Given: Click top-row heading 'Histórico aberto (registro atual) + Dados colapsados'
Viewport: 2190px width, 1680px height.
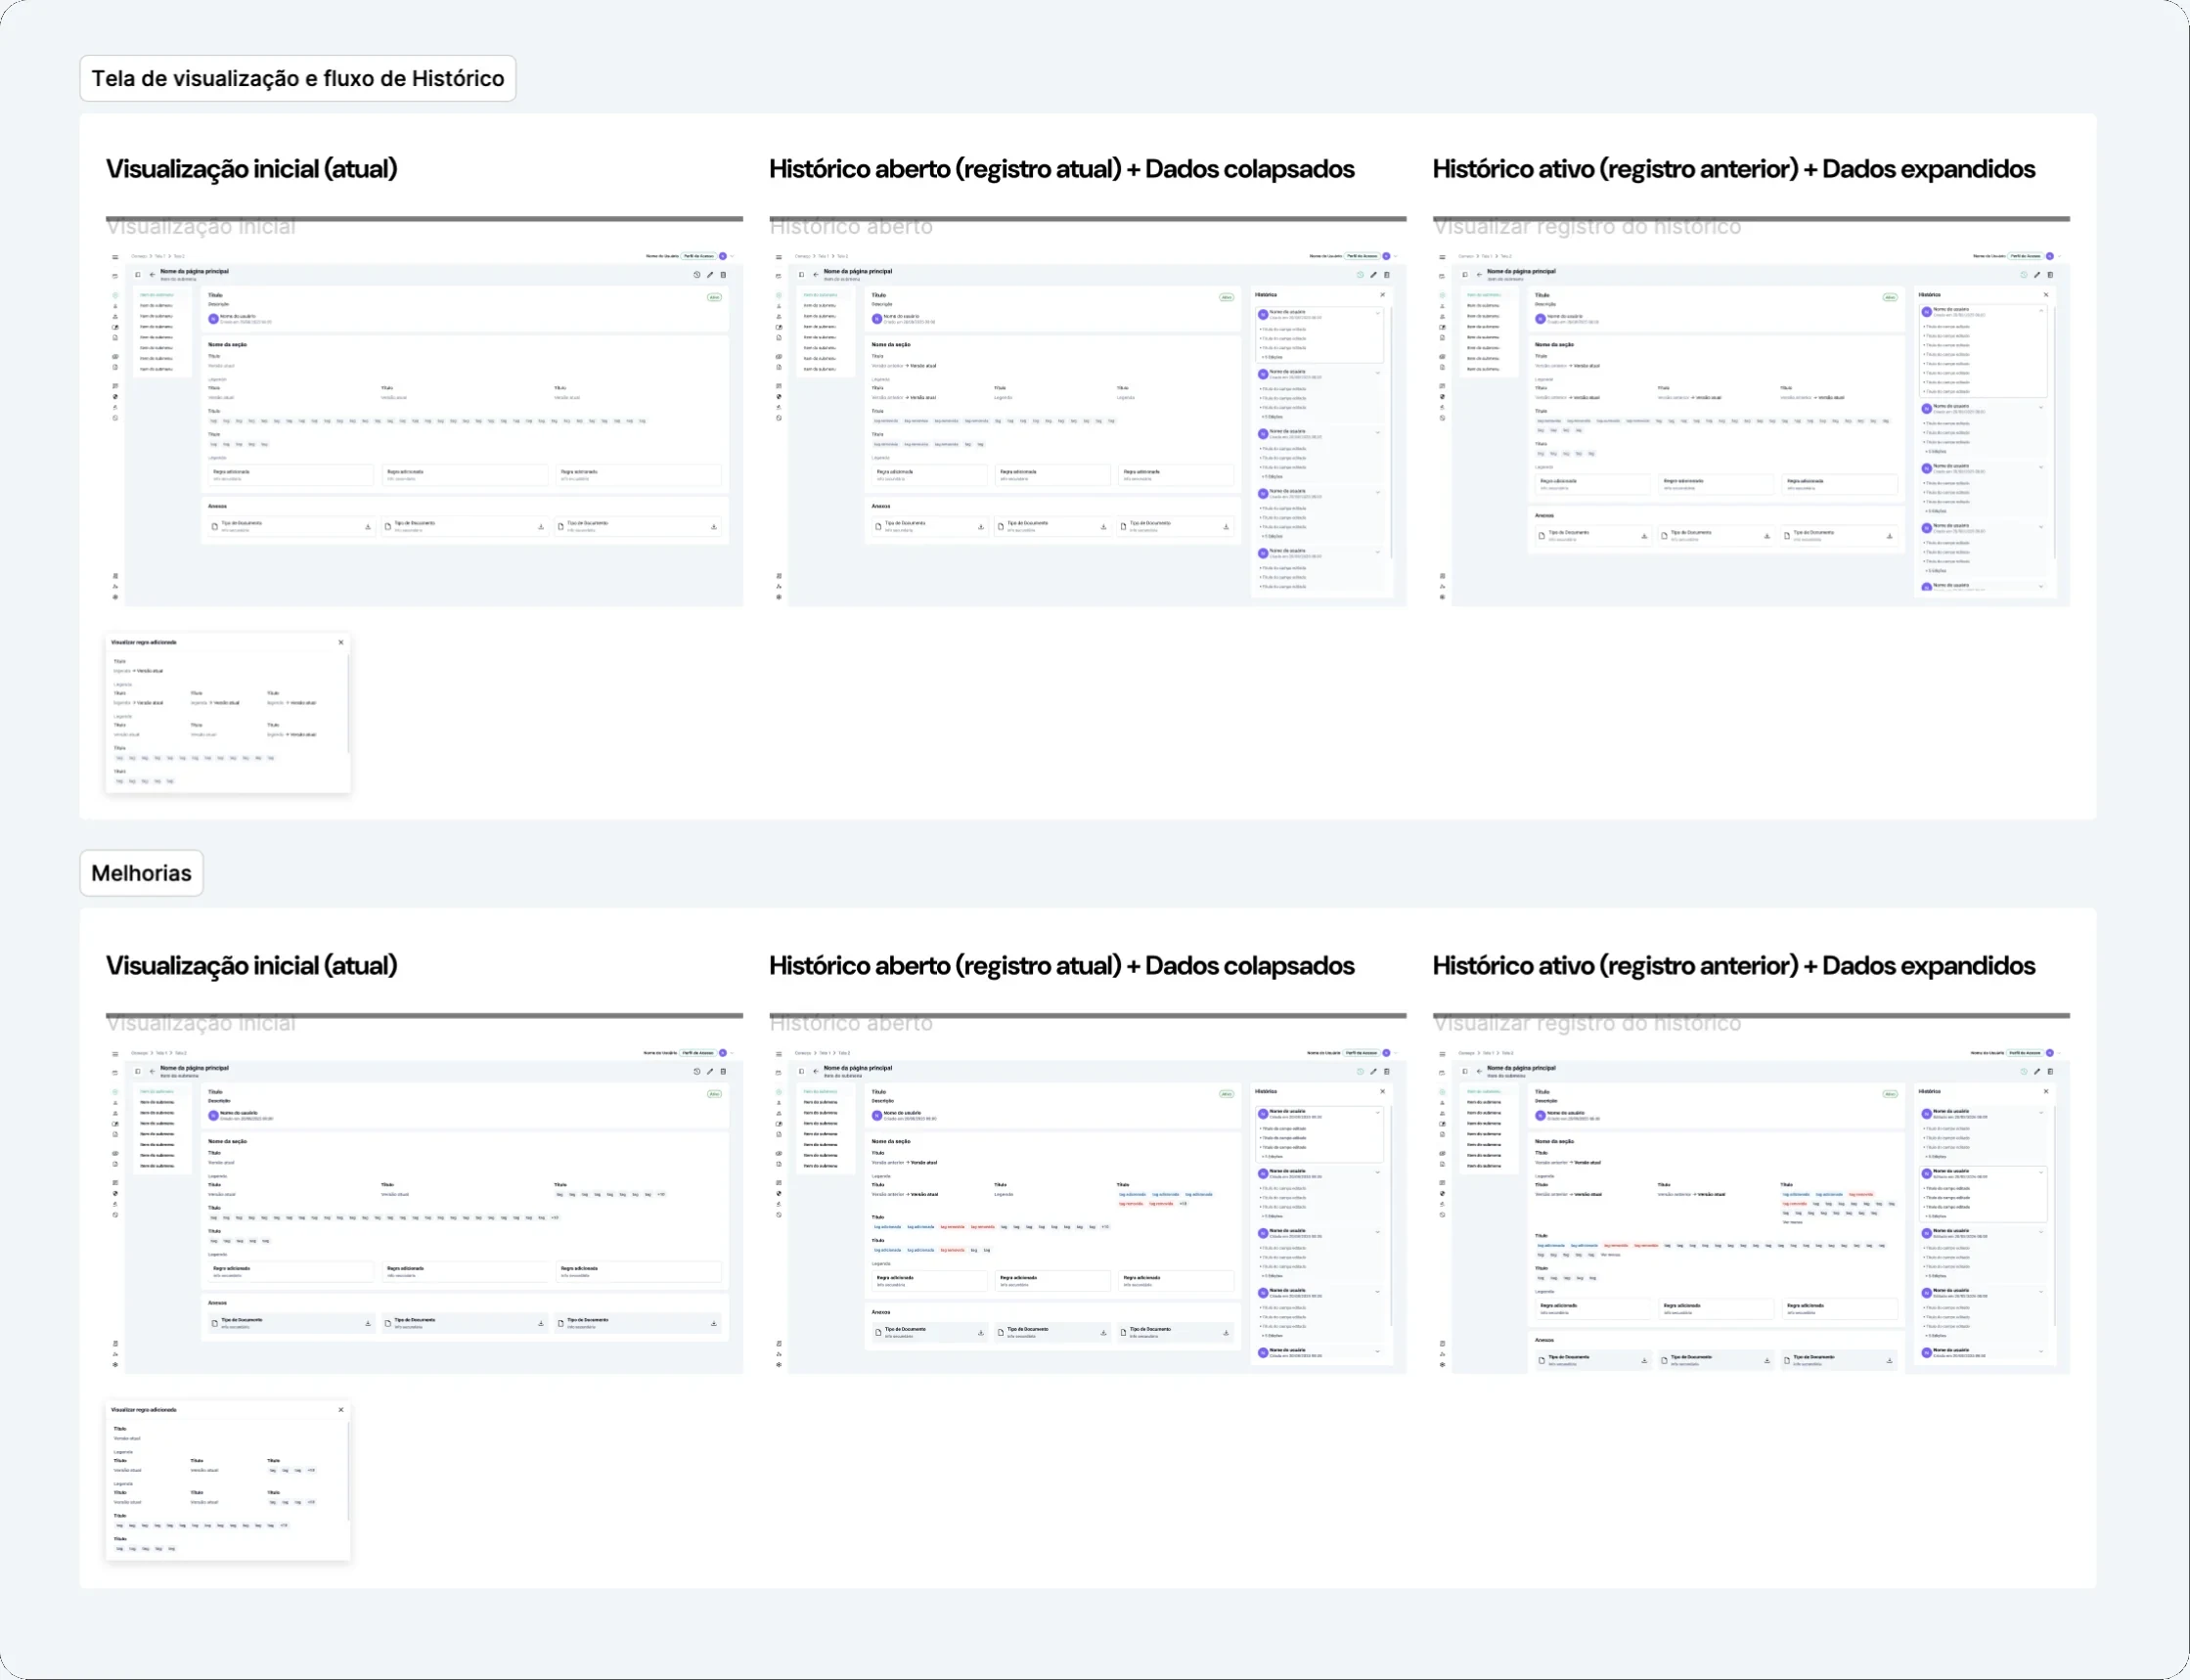Looking at the screenshot, I should point(1061,169).
